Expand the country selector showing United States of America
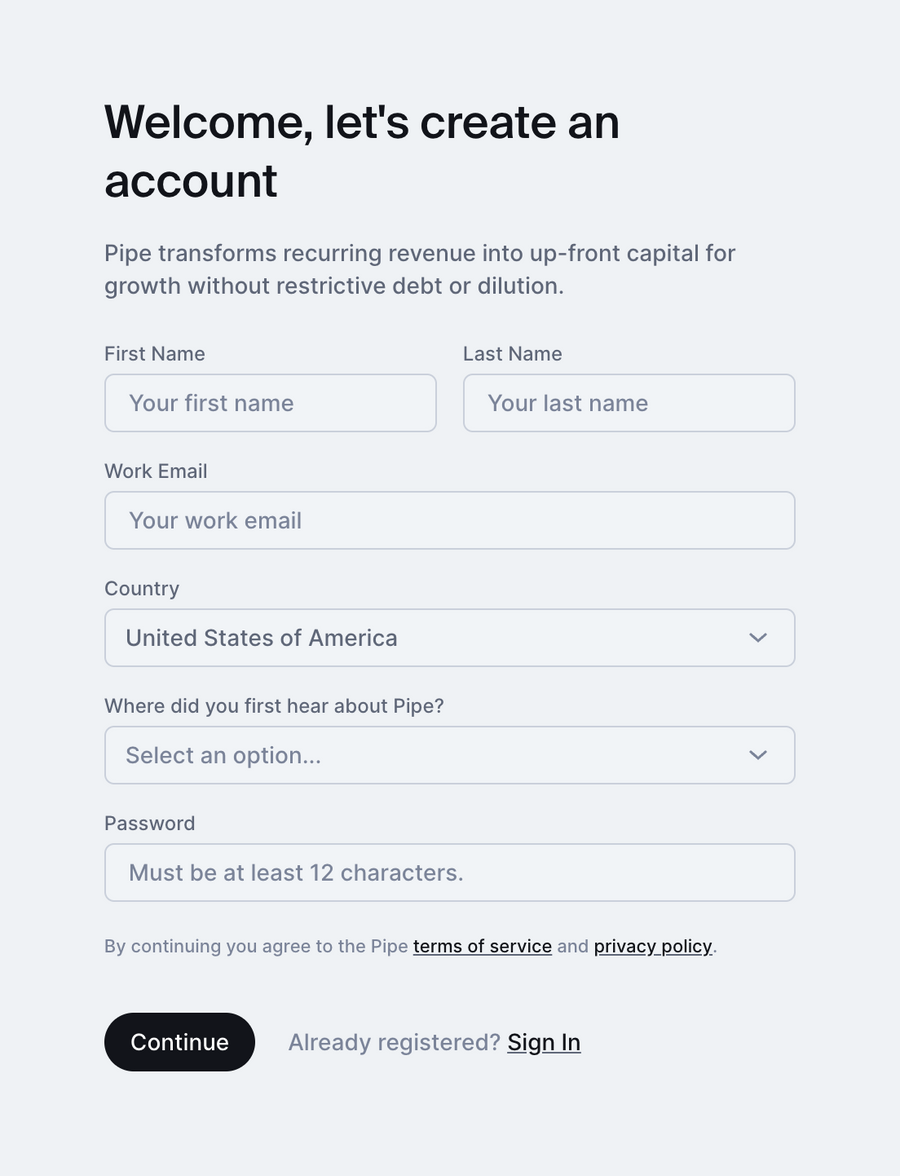Image resolution: width=900 pixels, height=1176 pixels. coord(450,637)
